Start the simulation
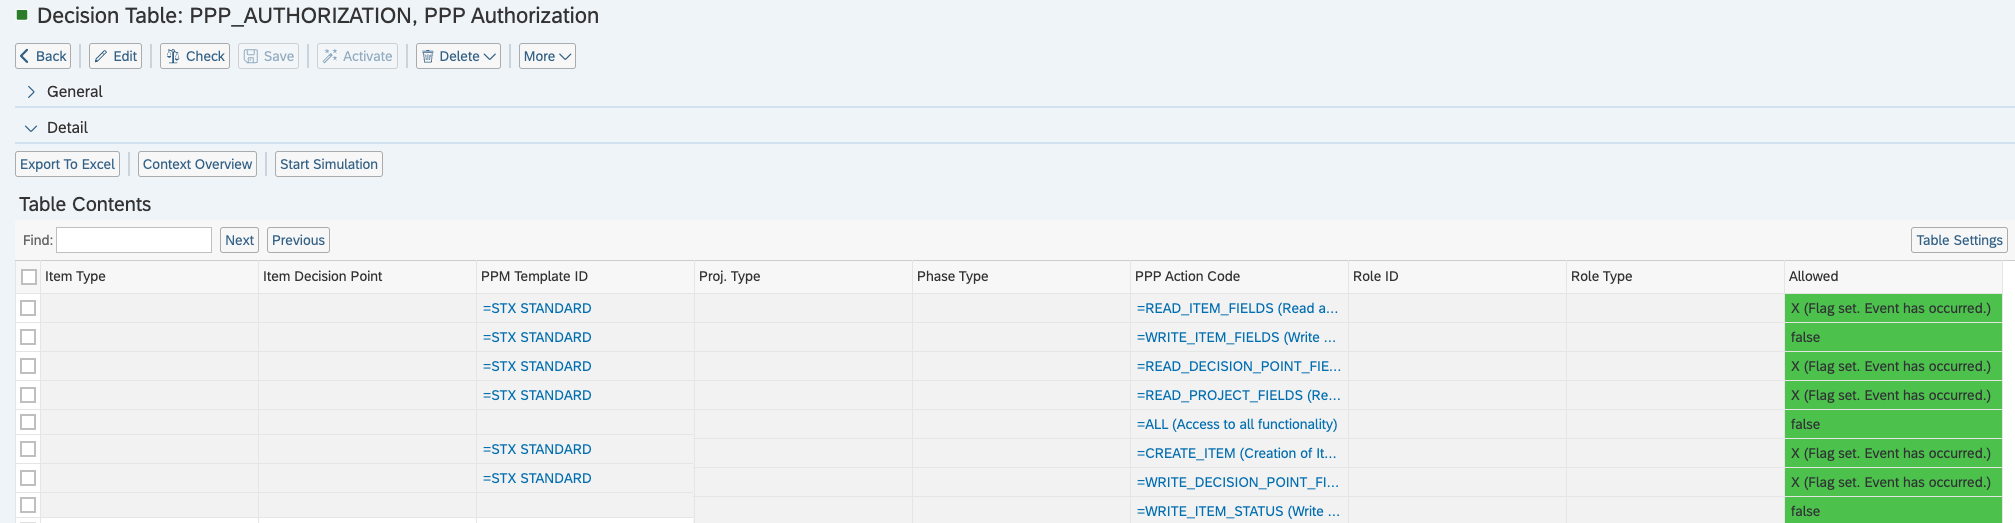Image resolution: width=2015 pixels, height=523 pixels. 329,164
